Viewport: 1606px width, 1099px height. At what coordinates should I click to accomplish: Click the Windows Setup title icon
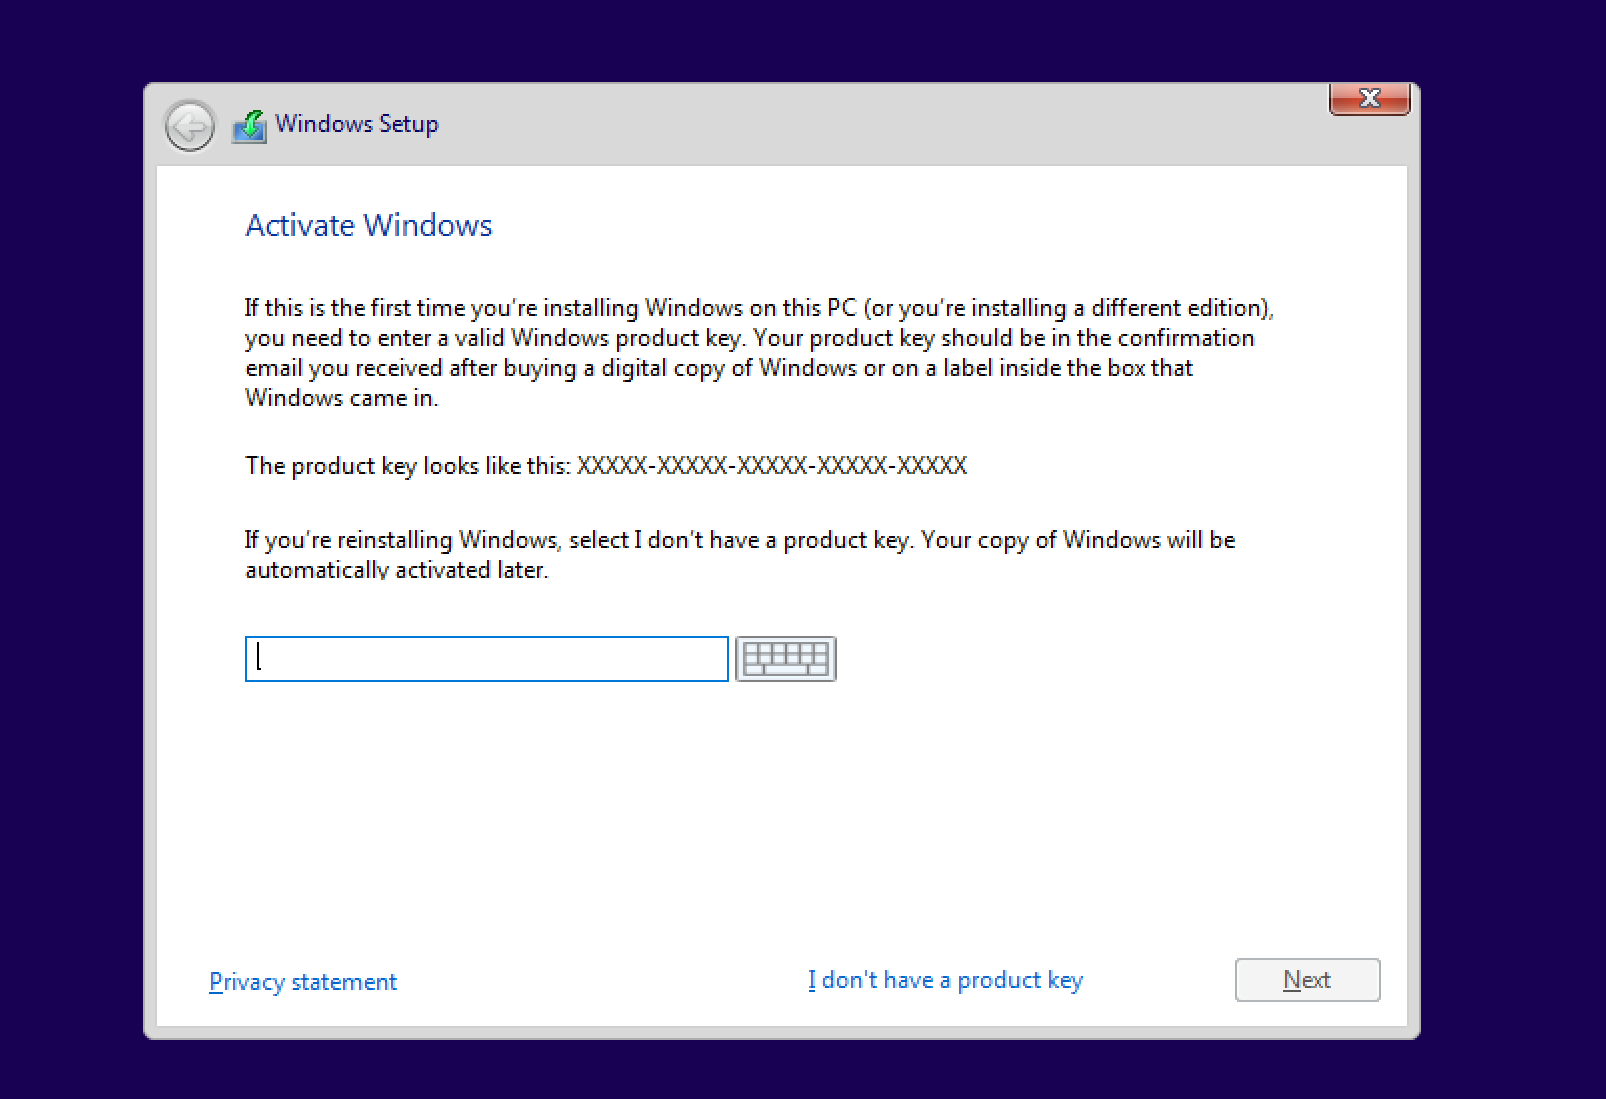tap(249, 126)
